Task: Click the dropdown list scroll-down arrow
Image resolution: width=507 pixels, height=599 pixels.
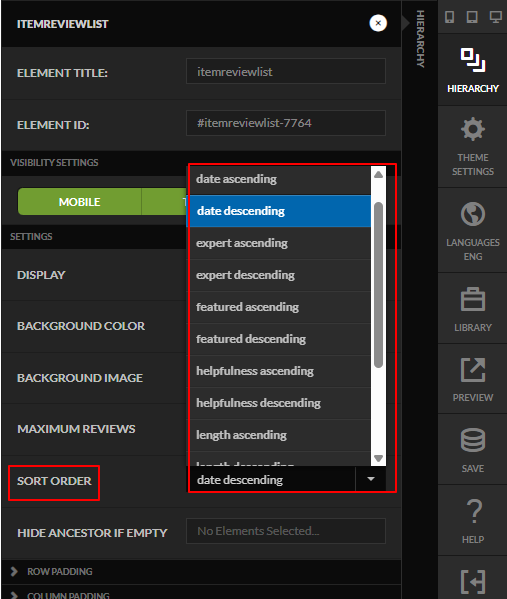Action: coord(379,458)
